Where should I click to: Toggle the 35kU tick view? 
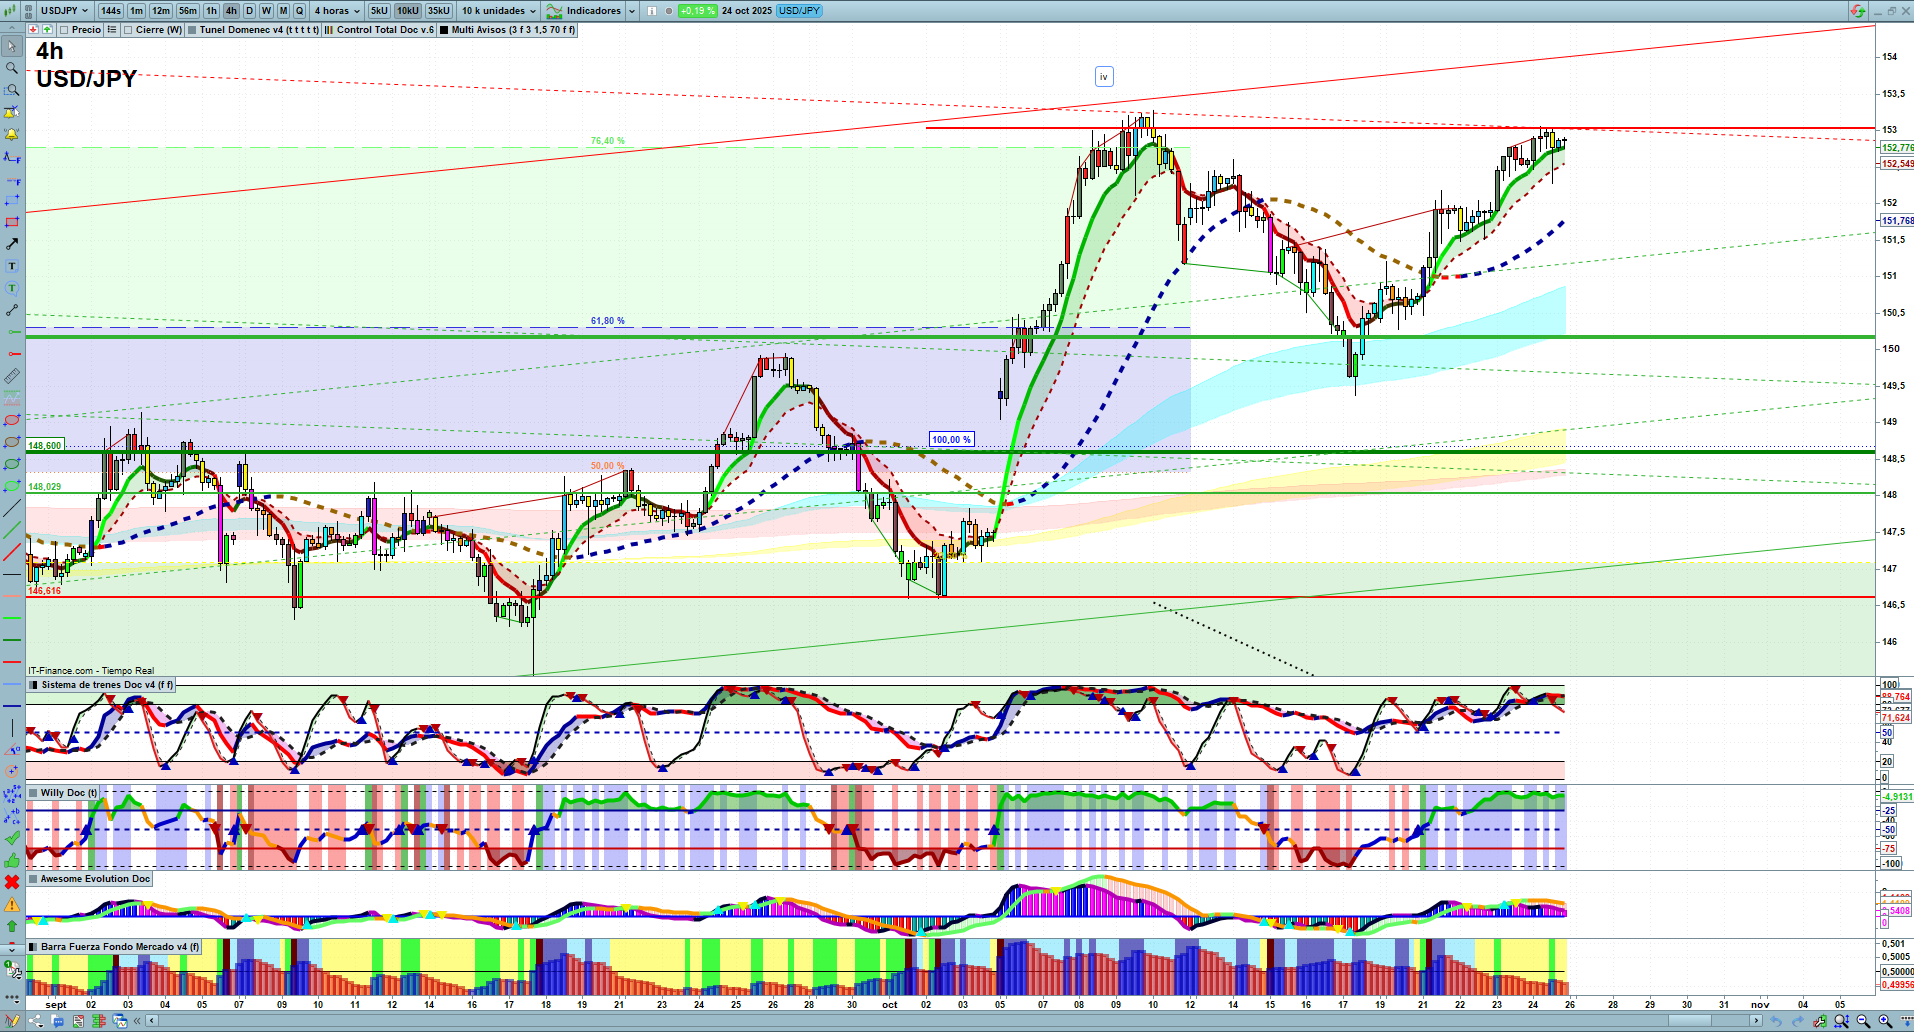pos(439,11)
